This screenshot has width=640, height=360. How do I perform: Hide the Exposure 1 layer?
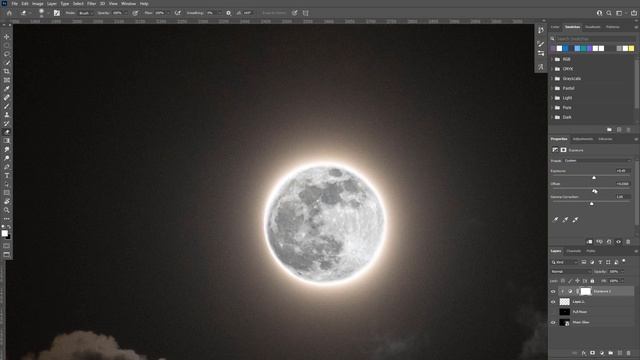point(553,291)
